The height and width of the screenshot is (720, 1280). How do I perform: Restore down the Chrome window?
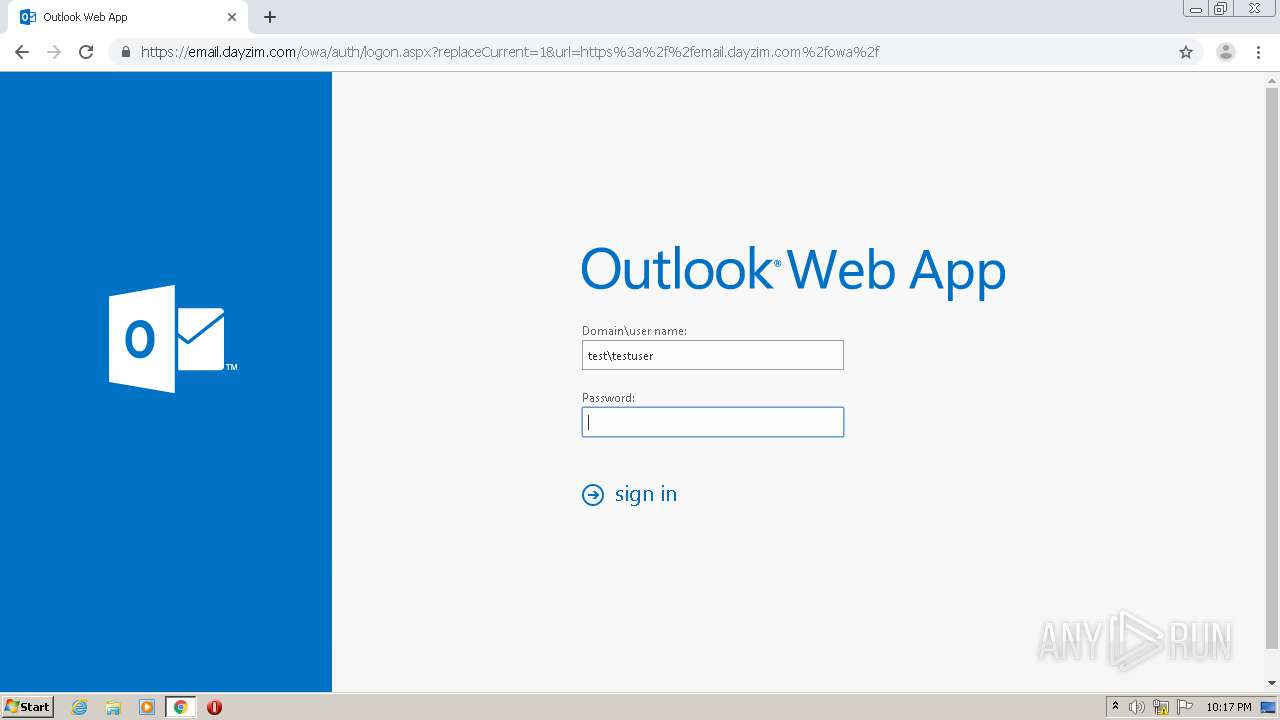[x=1221, y=9]
